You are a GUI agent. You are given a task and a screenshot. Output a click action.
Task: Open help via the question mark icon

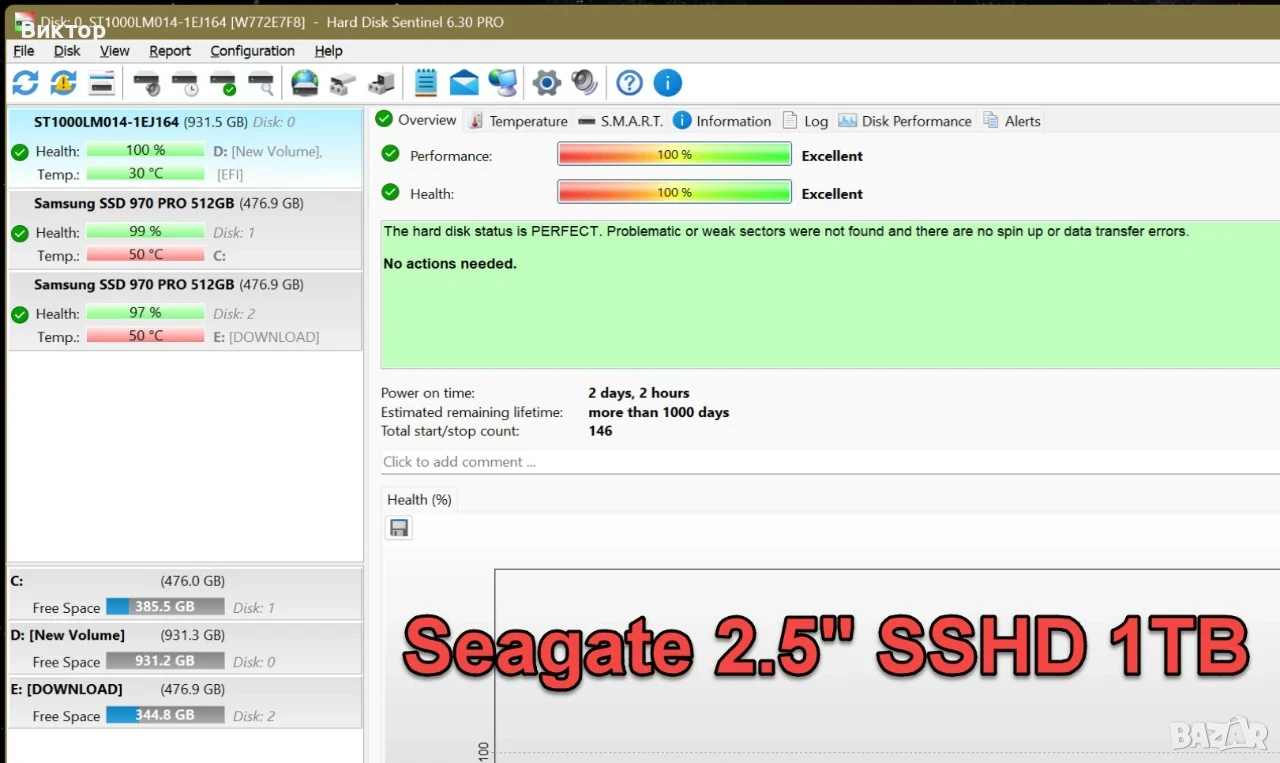629,83
